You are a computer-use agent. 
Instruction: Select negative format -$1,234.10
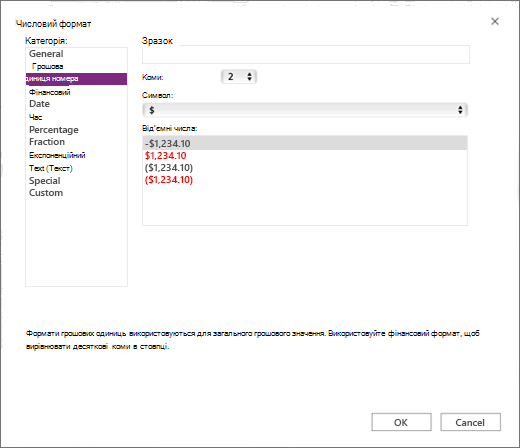coord(305,143)
